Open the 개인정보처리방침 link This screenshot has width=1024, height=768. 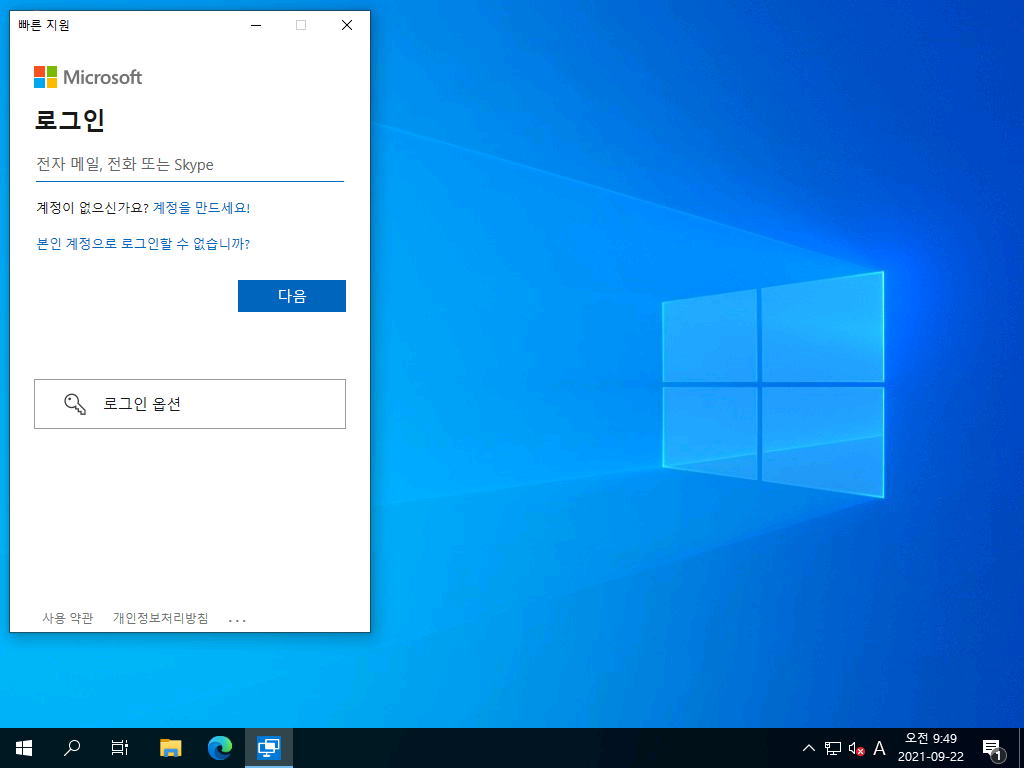coord(161,618)
